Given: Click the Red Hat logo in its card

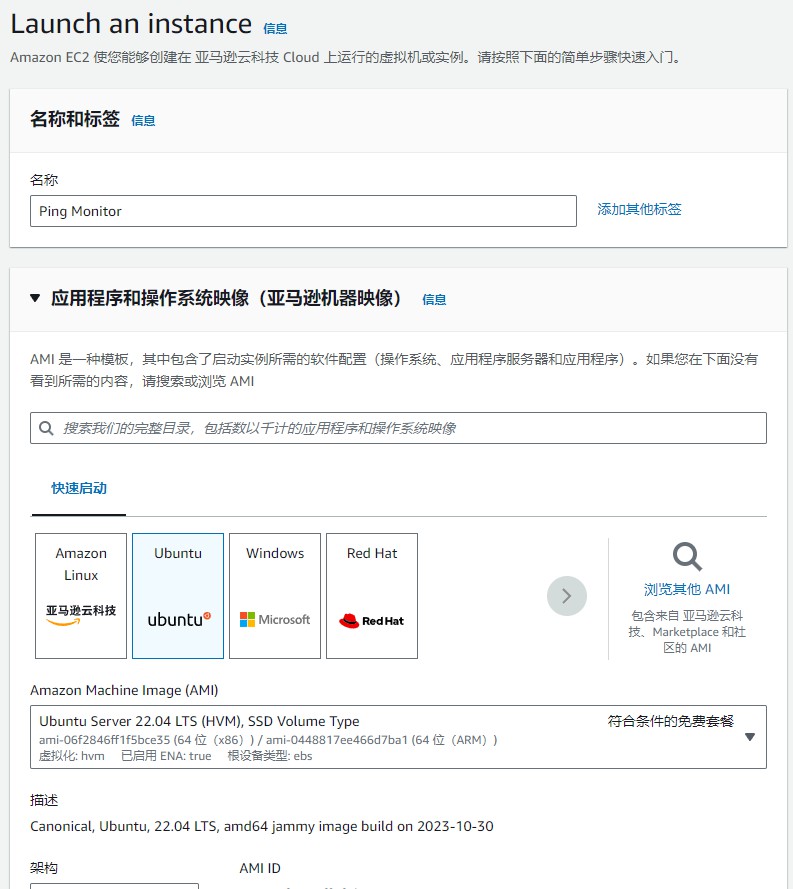Looking at the screenshot, I should point(371,621).
